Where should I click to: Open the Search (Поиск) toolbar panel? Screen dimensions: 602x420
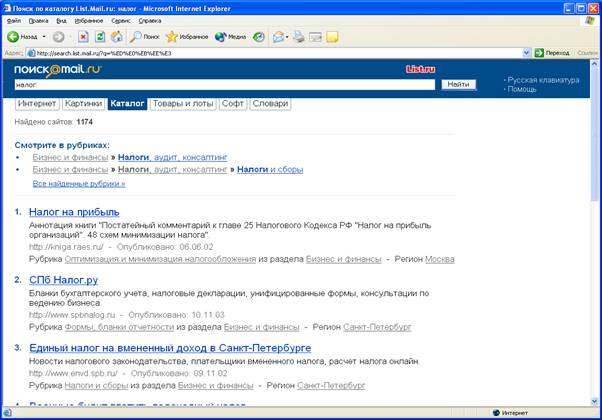coord(144,37)
